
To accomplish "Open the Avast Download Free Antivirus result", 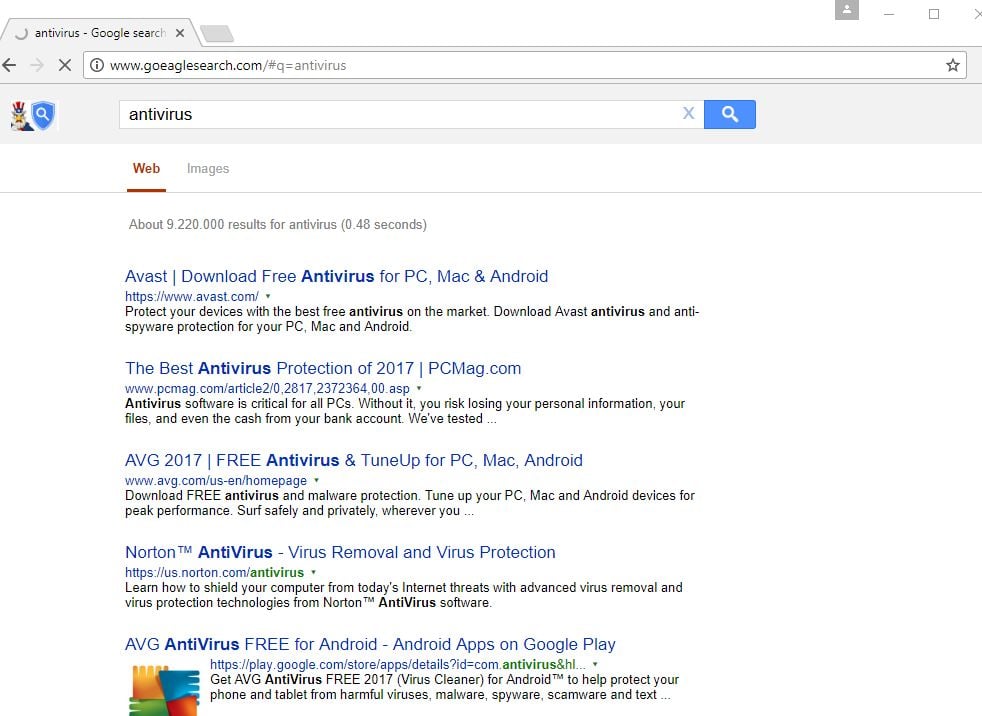I will (336, 276).
